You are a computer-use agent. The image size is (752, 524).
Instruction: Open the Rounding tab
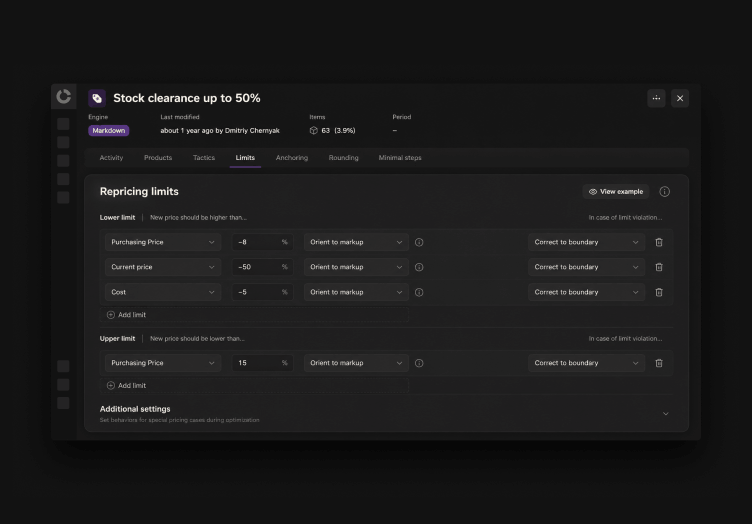343,158
